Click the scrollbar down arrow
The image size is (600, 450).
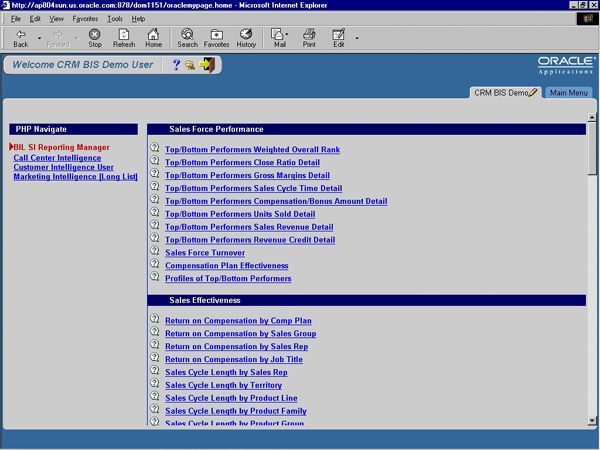(592, 421)
